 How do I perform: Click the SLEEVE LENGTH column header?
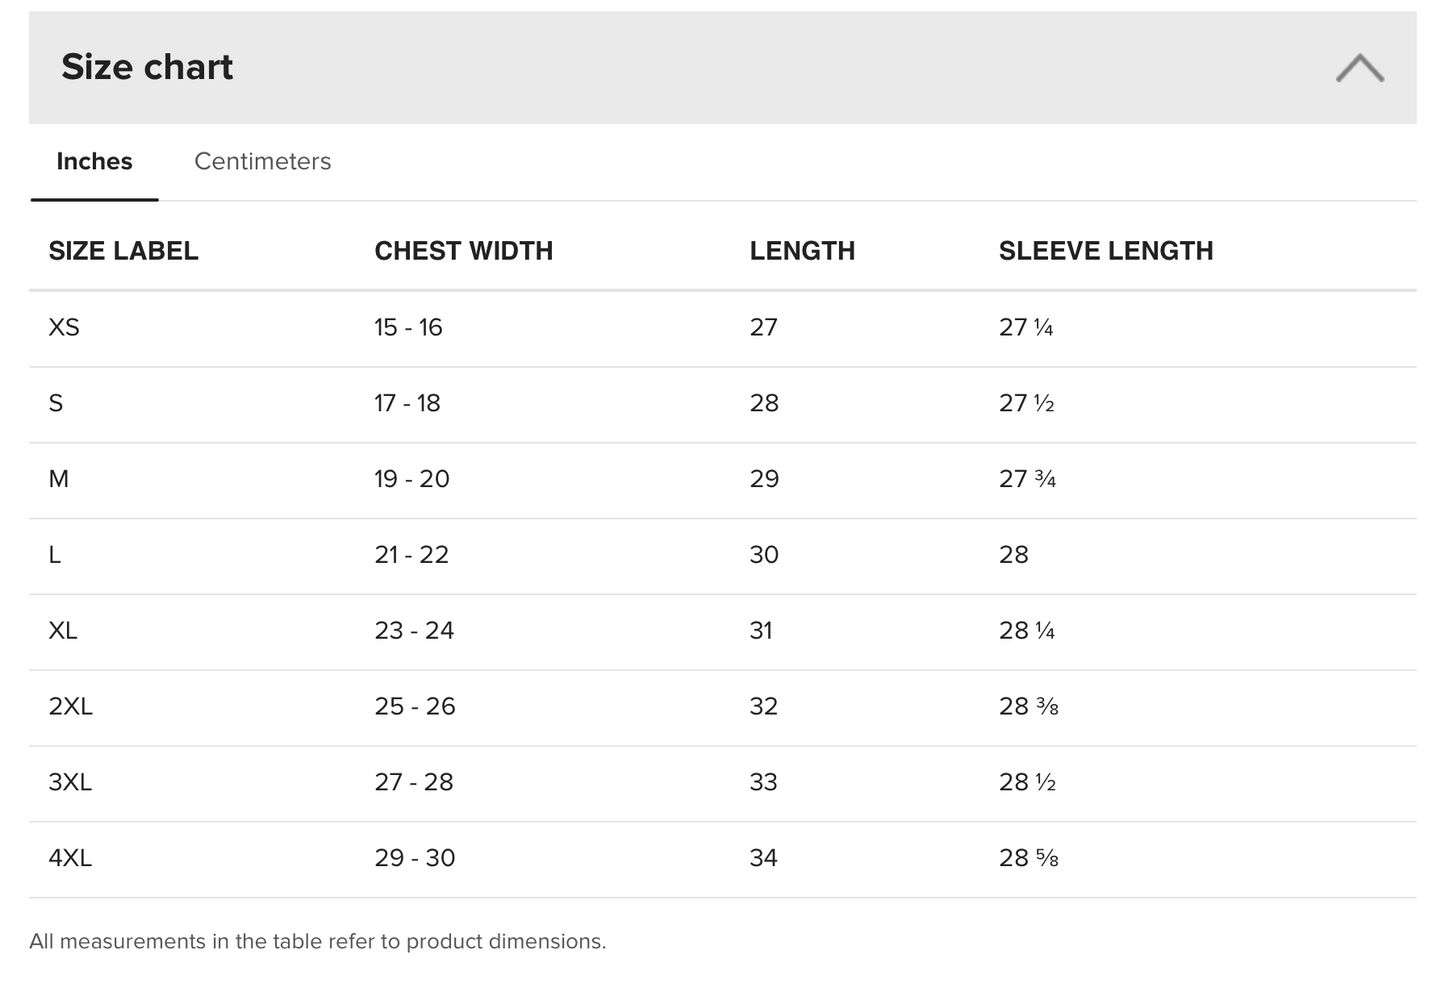pos(1106,251)
